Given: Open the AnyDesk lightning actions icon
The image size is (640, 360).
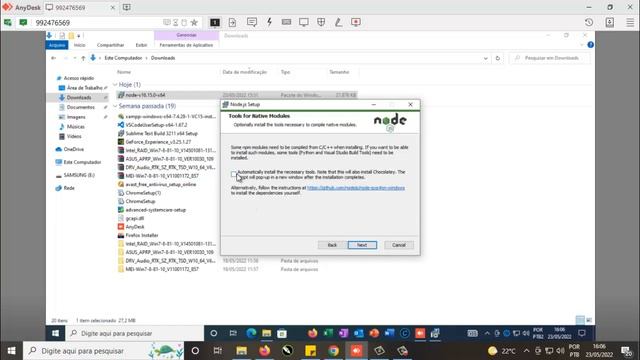Looking at the screenshot, I should (269, 22).
